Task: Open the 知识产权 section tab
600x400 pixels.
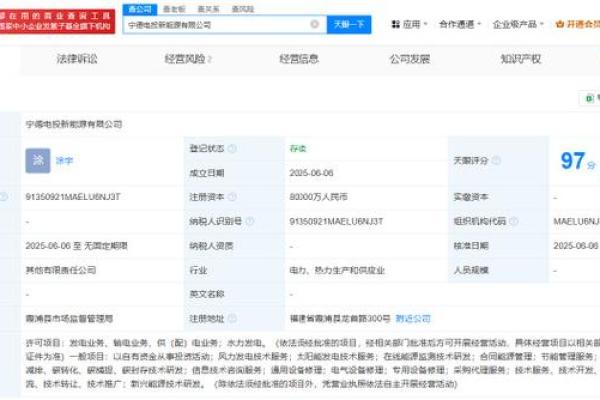Action: coord(521,59)
